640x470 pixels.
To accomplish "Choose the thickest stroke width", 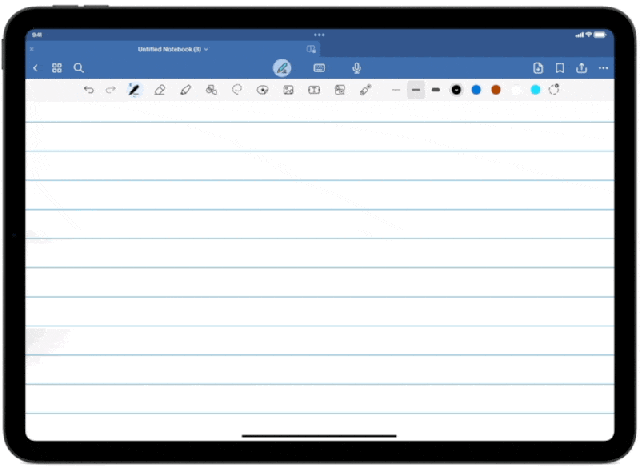I will point(436,90).
